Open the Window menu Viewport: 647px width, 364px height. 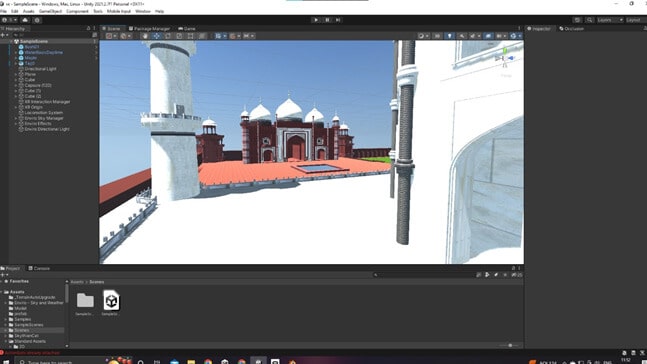143,11
